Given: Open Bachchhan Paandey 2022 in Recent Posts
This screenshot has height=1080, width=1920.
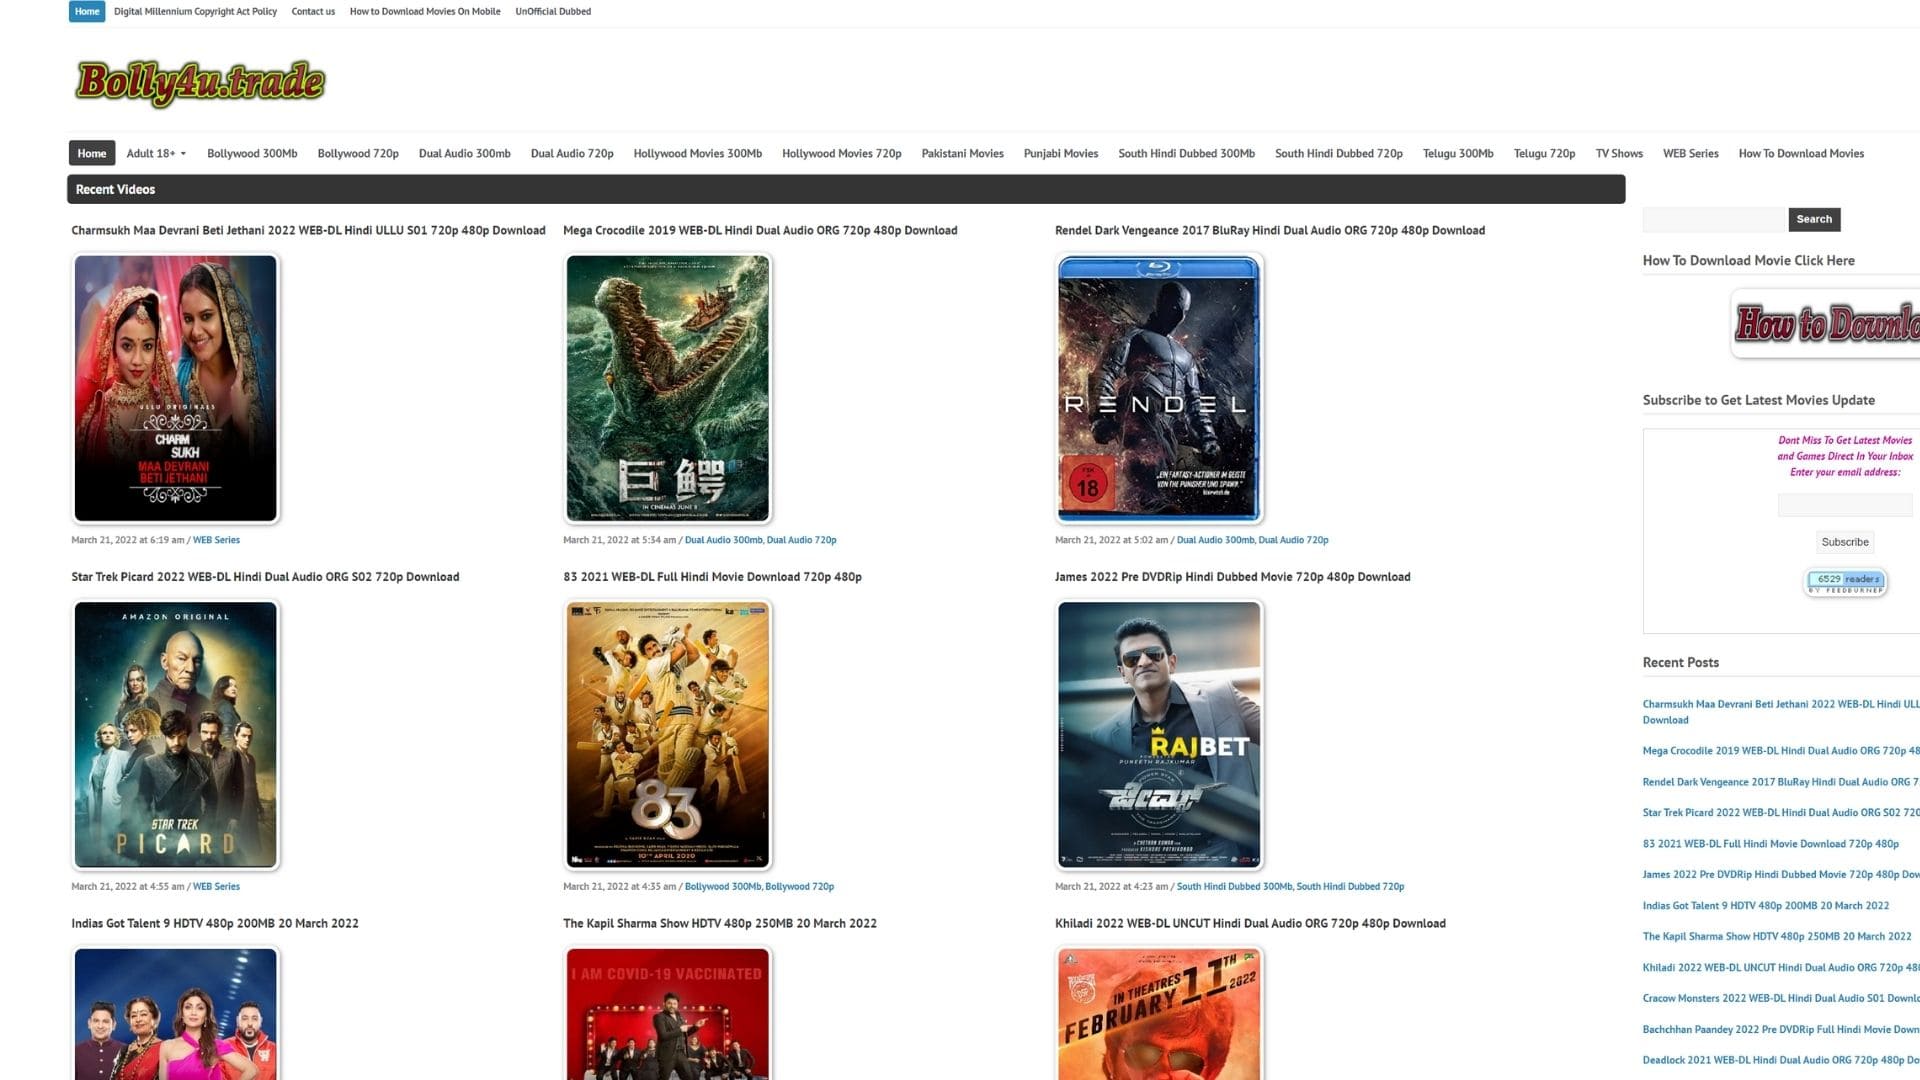Looking at the screenshot, I should 1780,1030.
